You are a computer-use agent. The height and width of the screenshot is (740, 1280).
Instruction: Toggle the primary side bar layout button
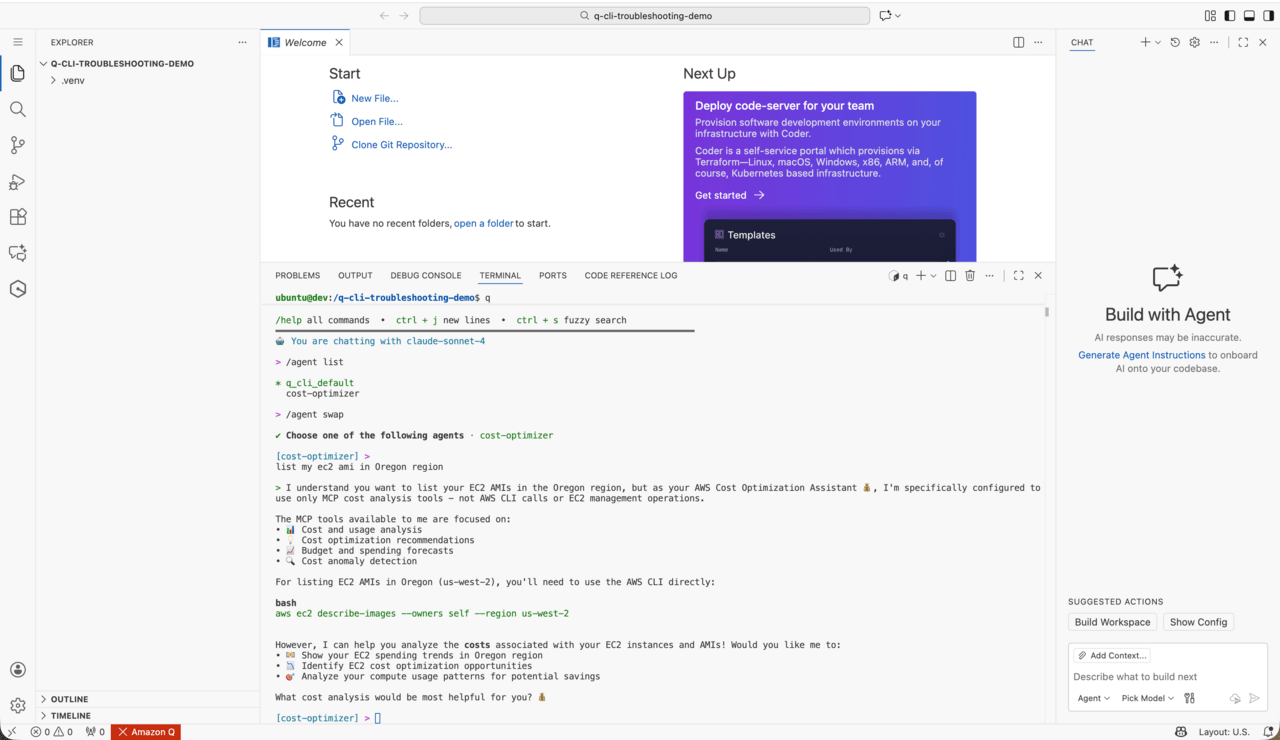[x=1230, y=16]
